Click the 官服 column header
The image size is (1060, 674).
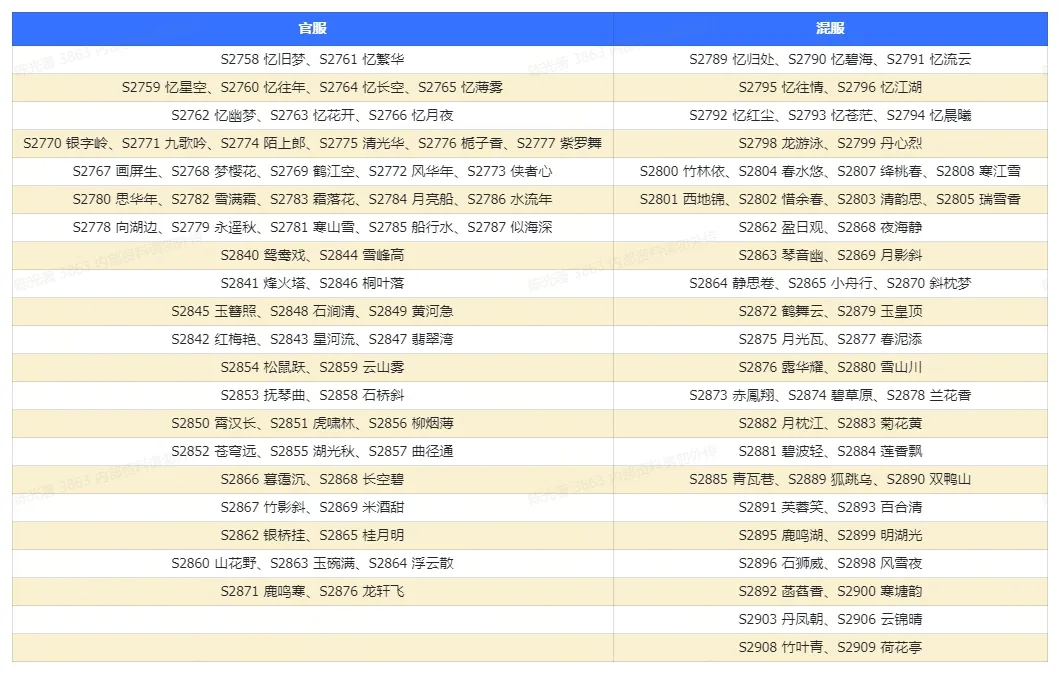pyautogui.click(x=312, y=28)
